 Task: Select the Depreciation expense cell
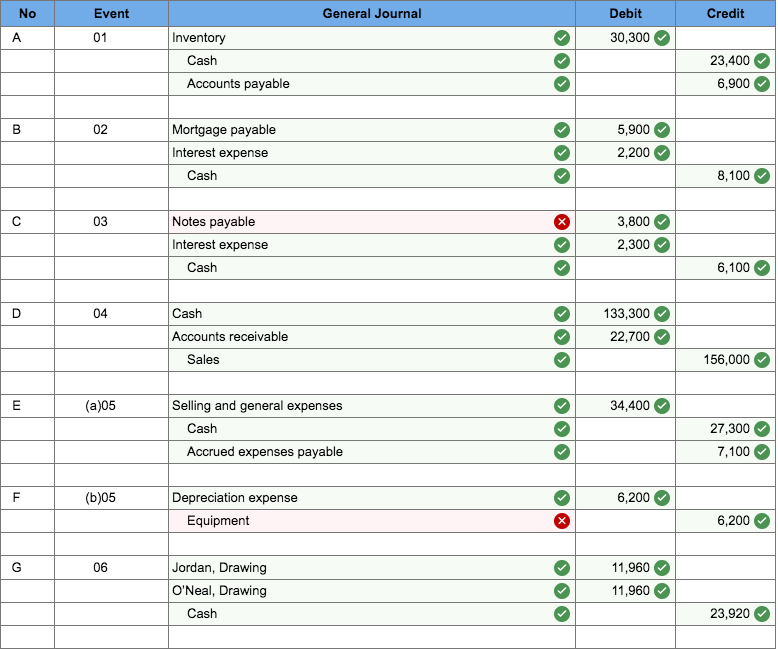(372, 498)
